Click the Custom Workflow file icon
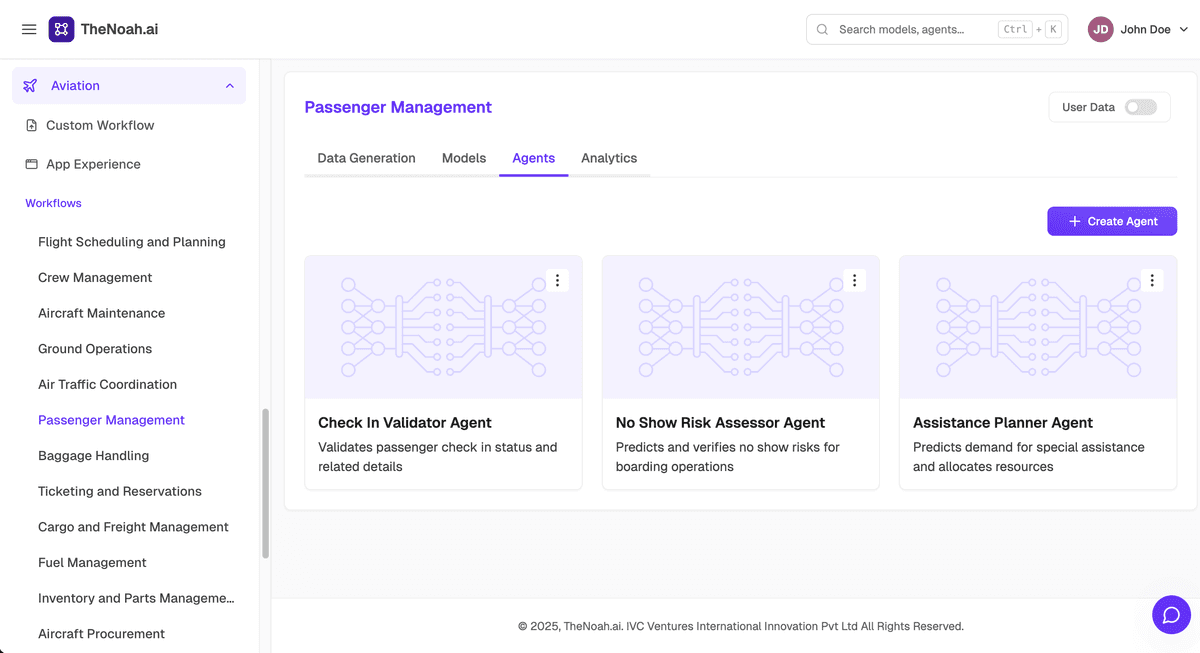The width and height of the screenshot is (1200, 653). pyautogui.click(x=31, y=126)
